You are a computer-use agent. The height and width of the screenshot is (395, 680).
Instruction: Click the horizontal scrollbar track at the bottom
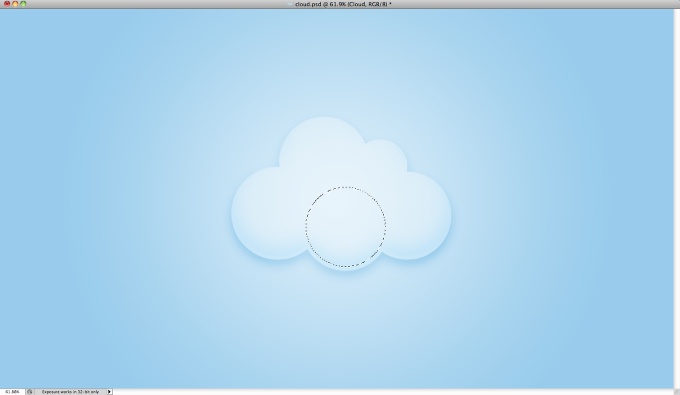point(392,392)
